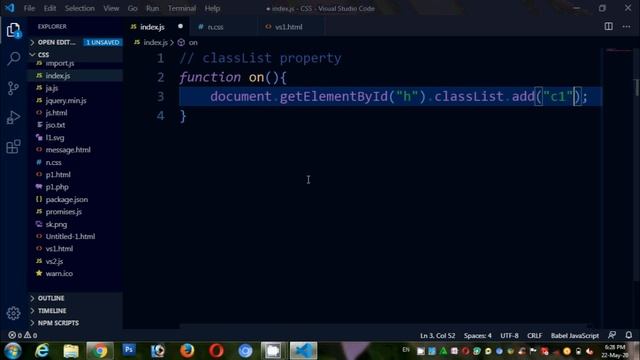Viewport: 640px width, 360px height.
Task: Click the Visual Studio Code taskbar icon
Action: pyautogui.click(x=303, y=351)
